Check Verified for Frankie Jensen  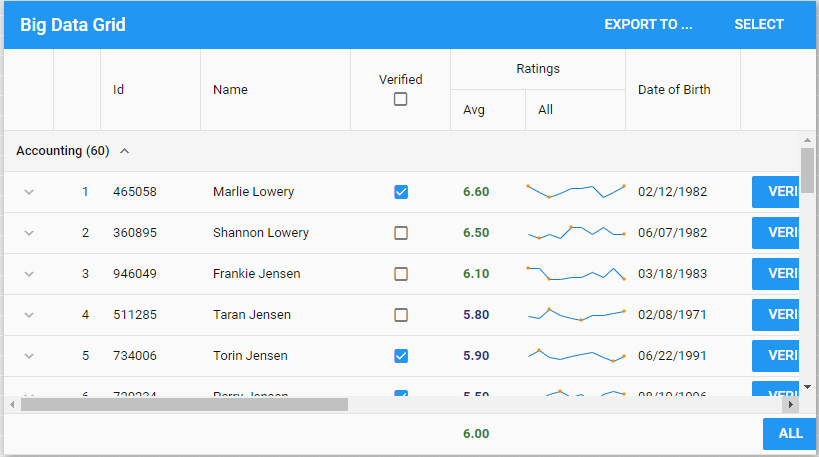(x=401, y=274)
